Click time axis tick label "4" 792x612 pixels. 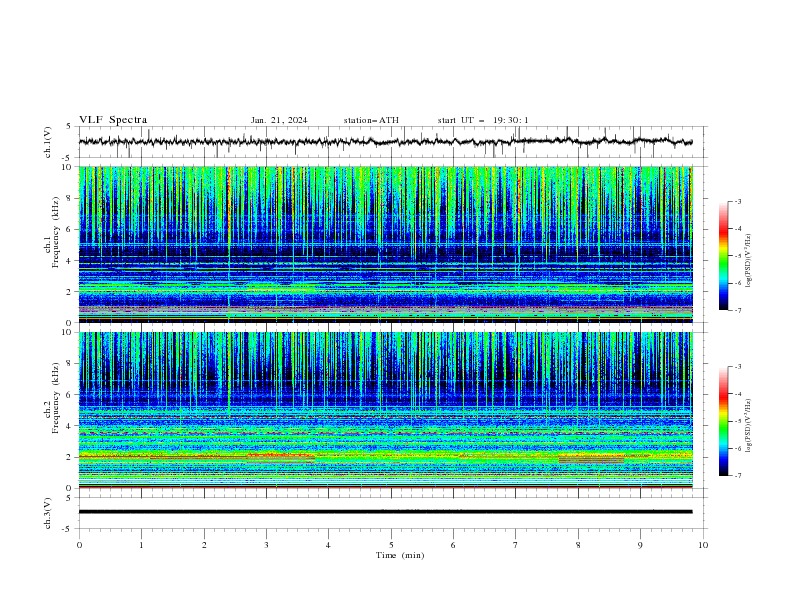(x=329, y=545)
